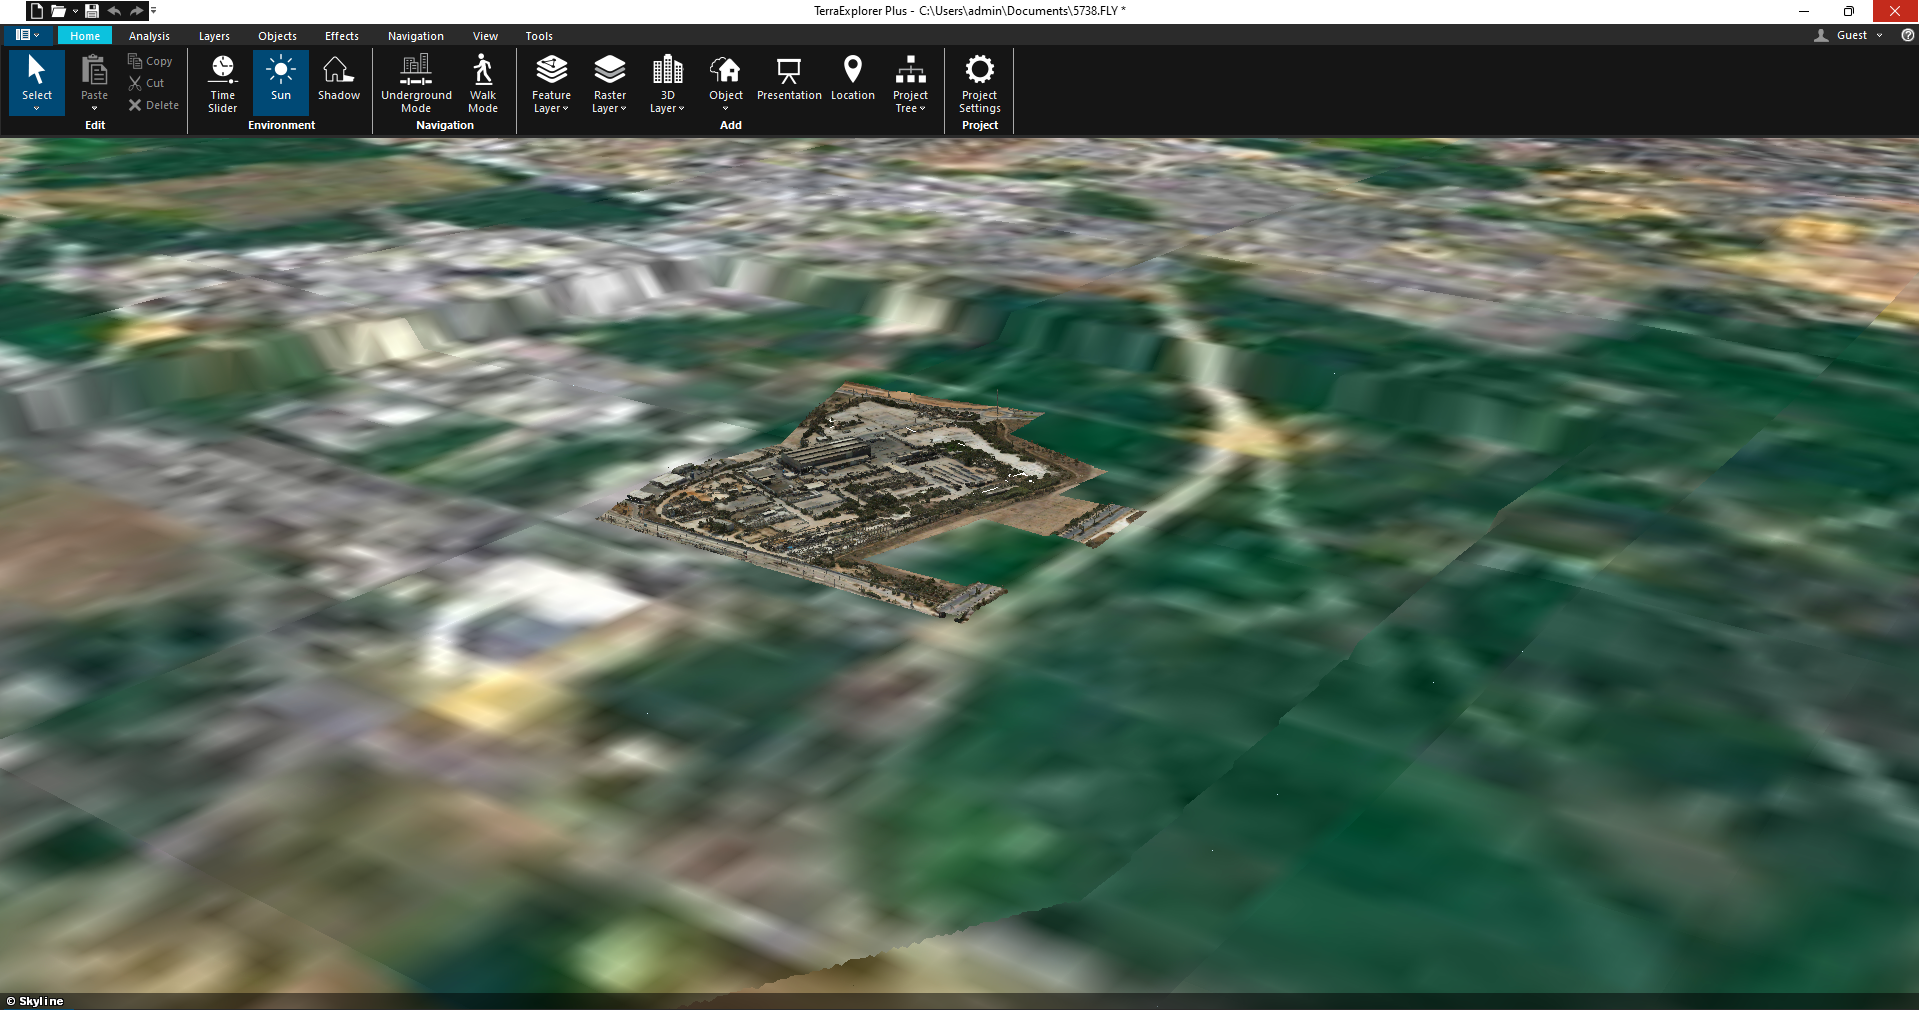Screen dimensions: 1919x1010
Task: Click the help question mark icon
Action: pos(1907,35)
